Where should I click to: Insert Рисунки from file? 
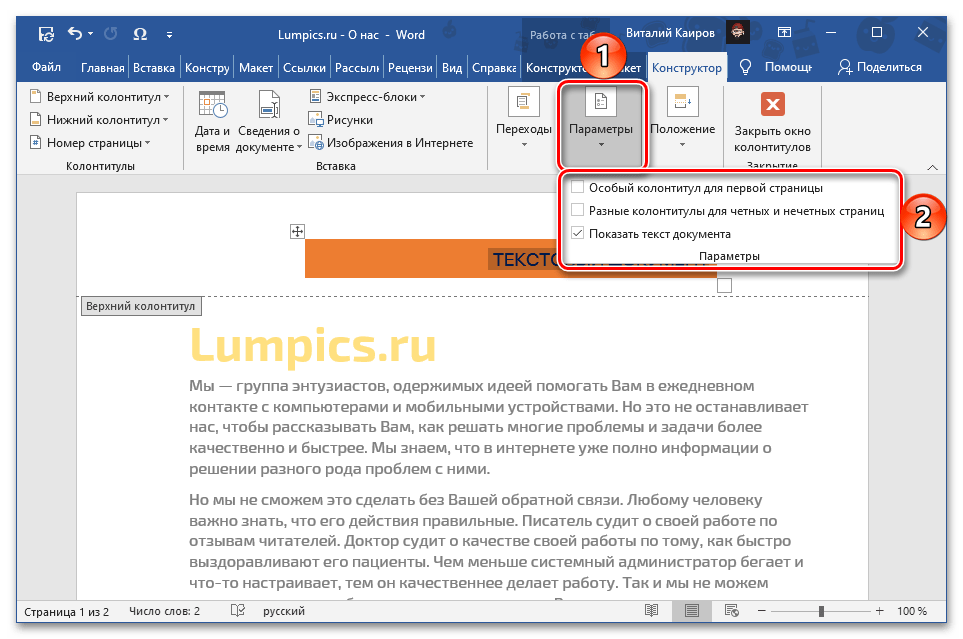341,120
